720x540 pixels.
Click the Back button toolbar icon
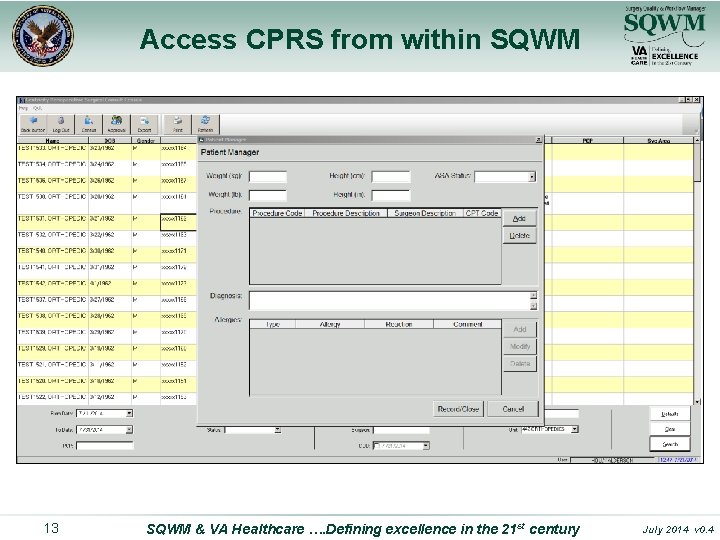[x=33, y=124]
